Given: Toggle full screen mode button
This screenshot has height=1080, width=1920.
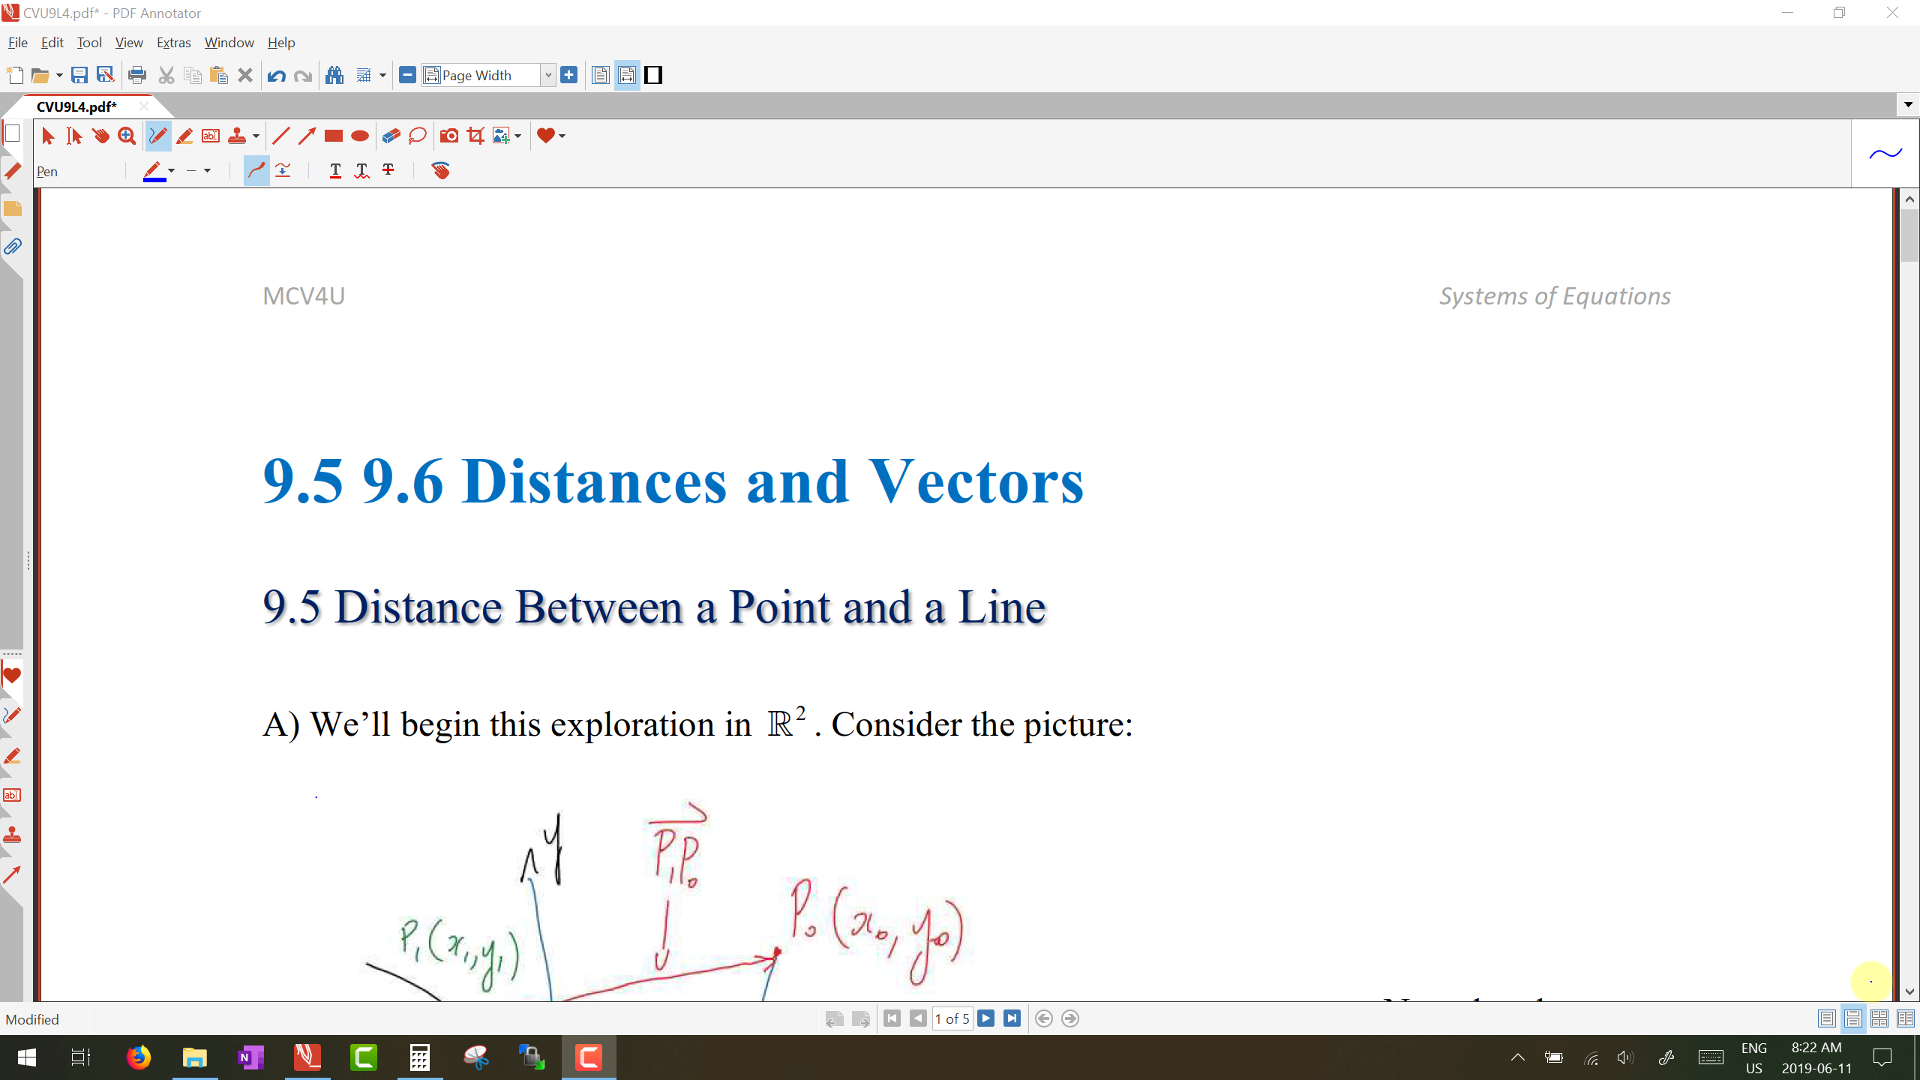Looking at the screenshot, I should pyautogui.click(x=653, y=75).
